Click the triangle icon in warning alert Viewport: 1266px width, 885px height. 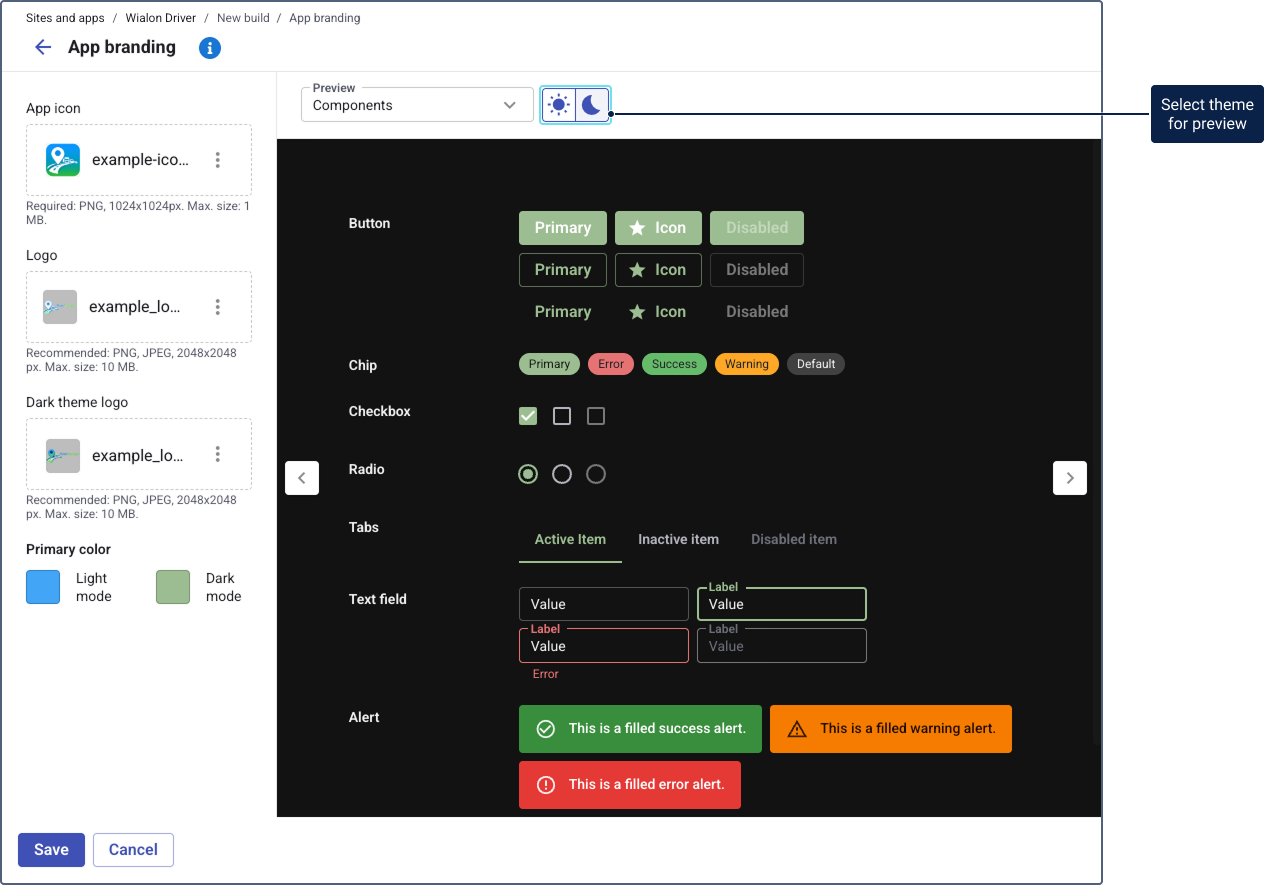click(797, 729)
